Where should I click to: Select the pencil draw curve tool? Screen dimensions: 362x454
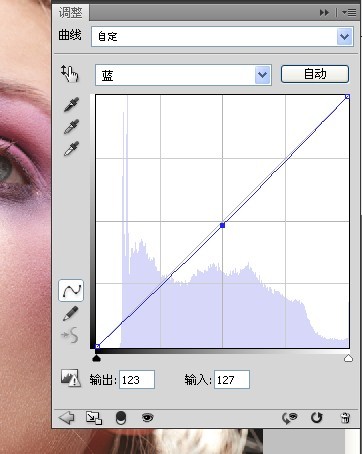71,314
